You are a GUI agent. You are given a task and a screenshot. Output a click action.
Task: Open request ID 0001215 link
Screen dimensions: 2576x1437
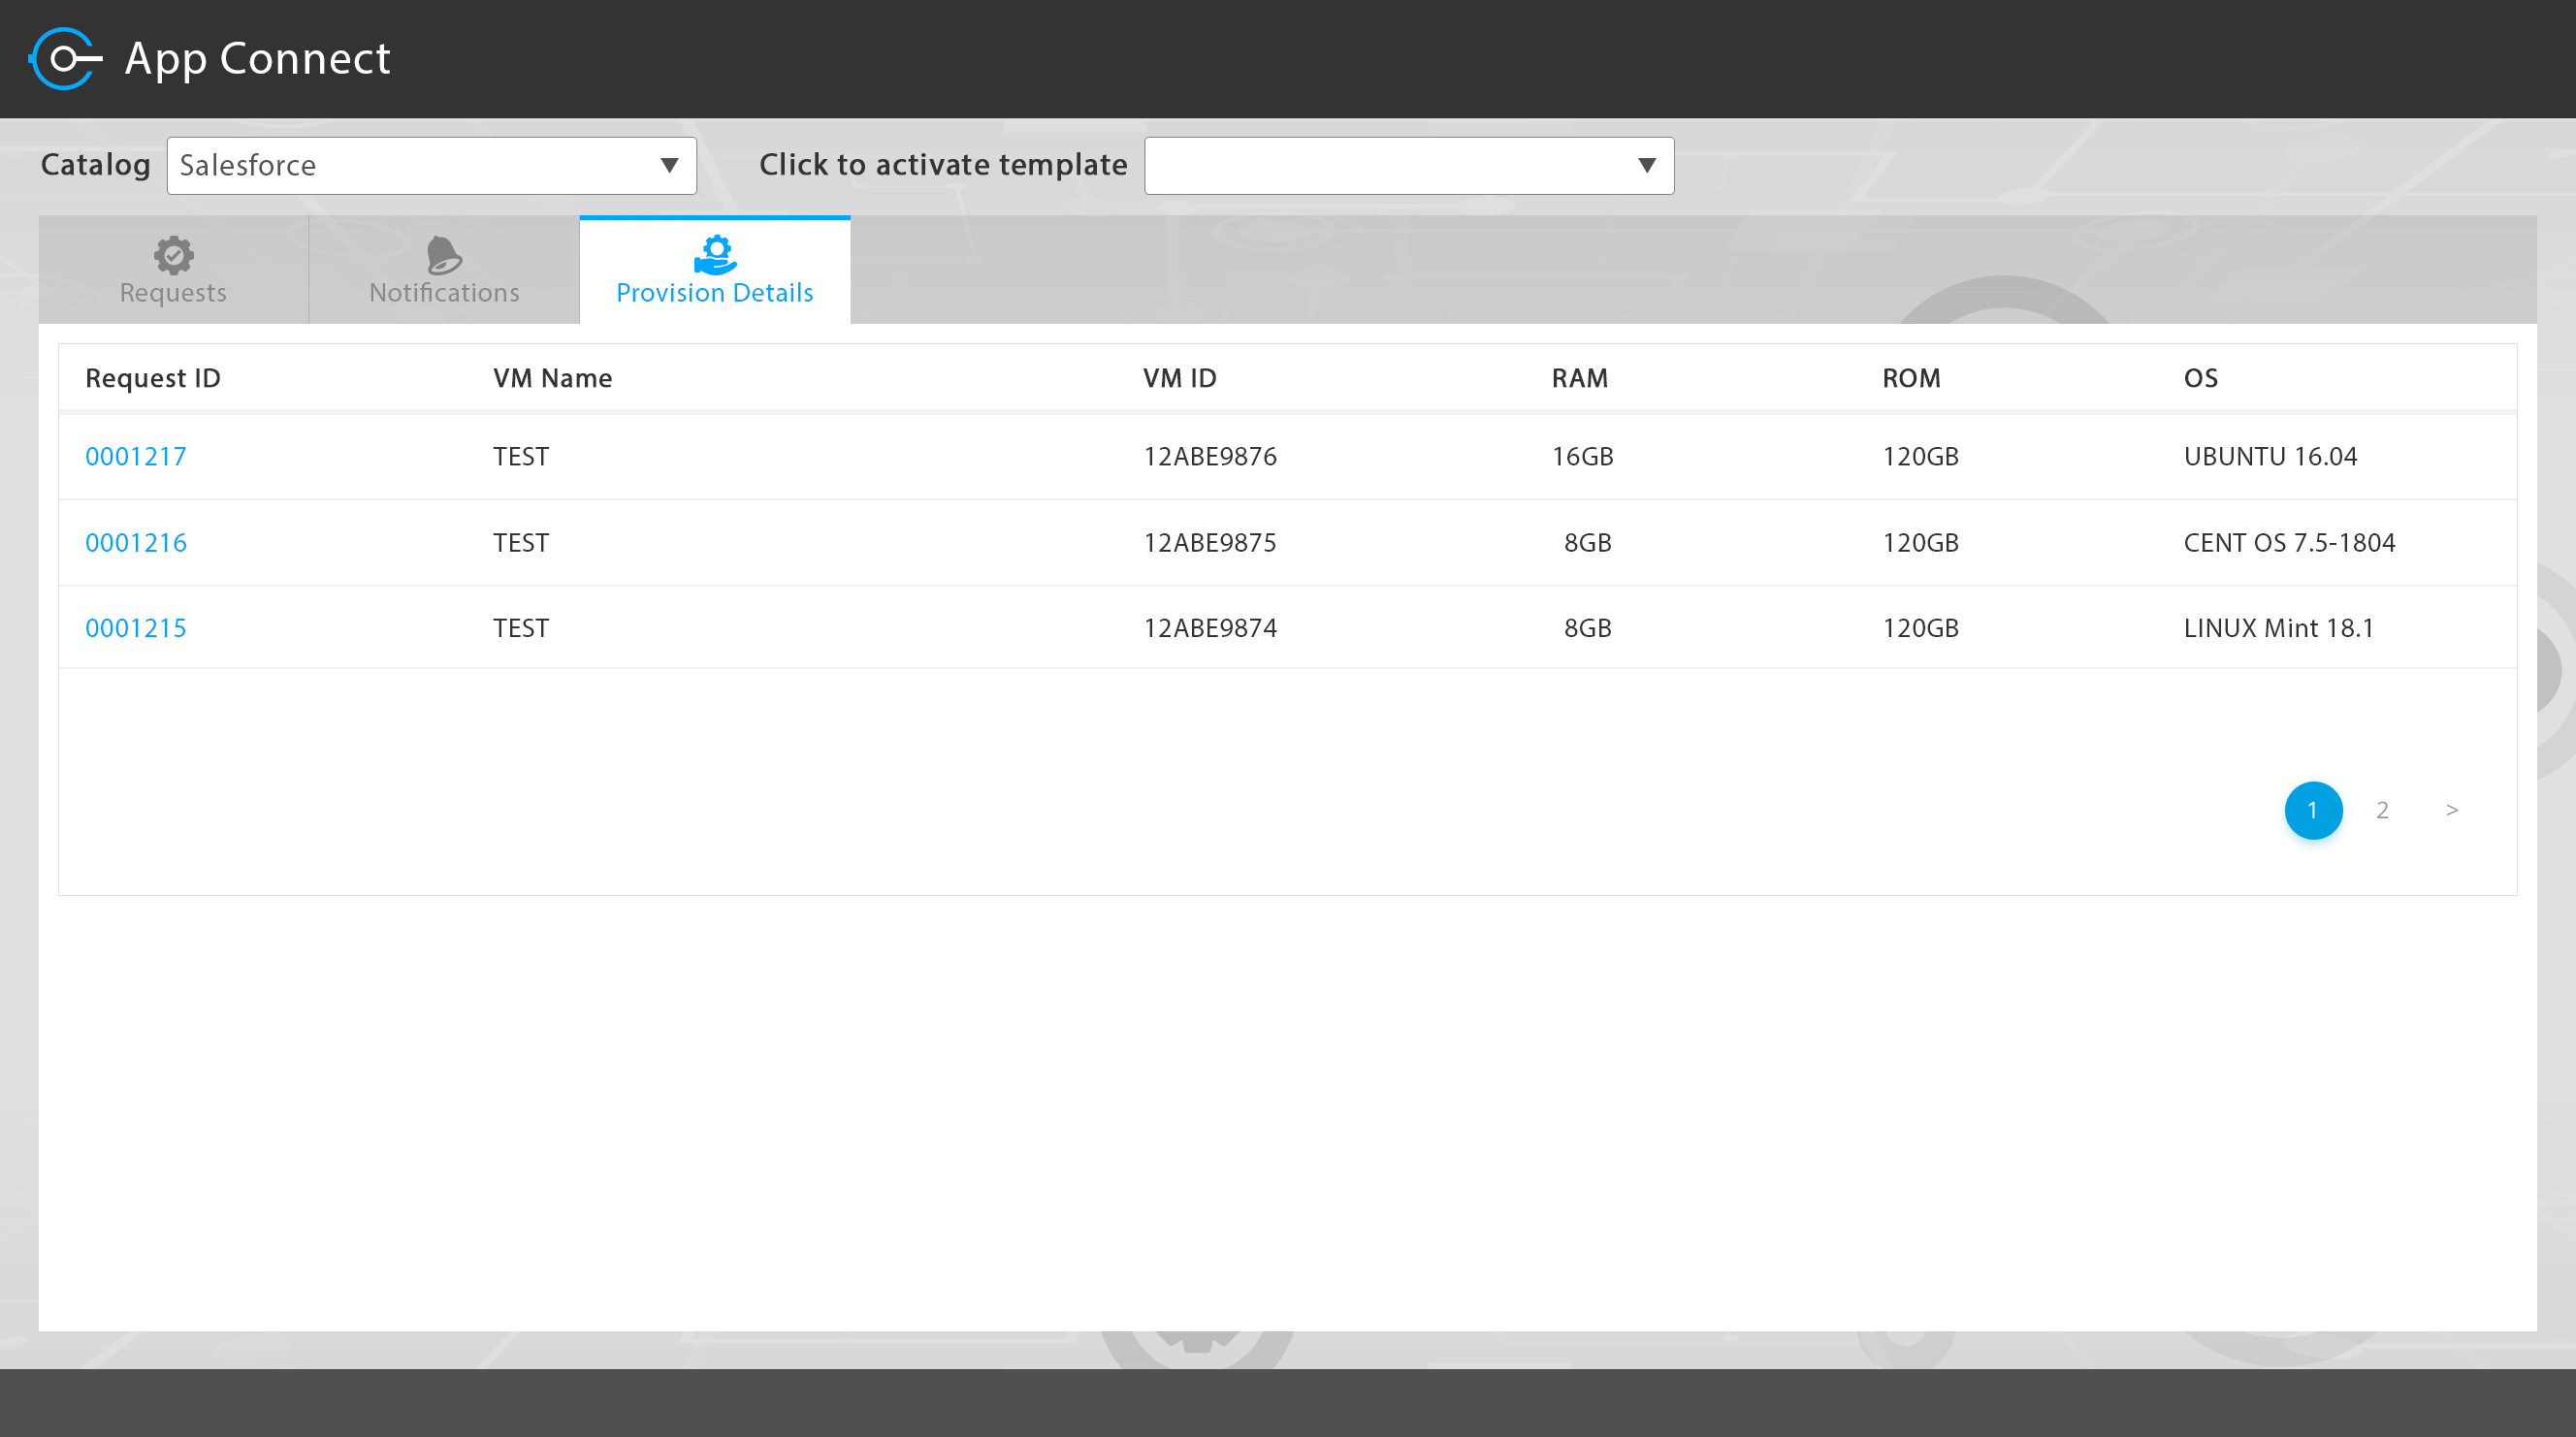pos(136,628)
